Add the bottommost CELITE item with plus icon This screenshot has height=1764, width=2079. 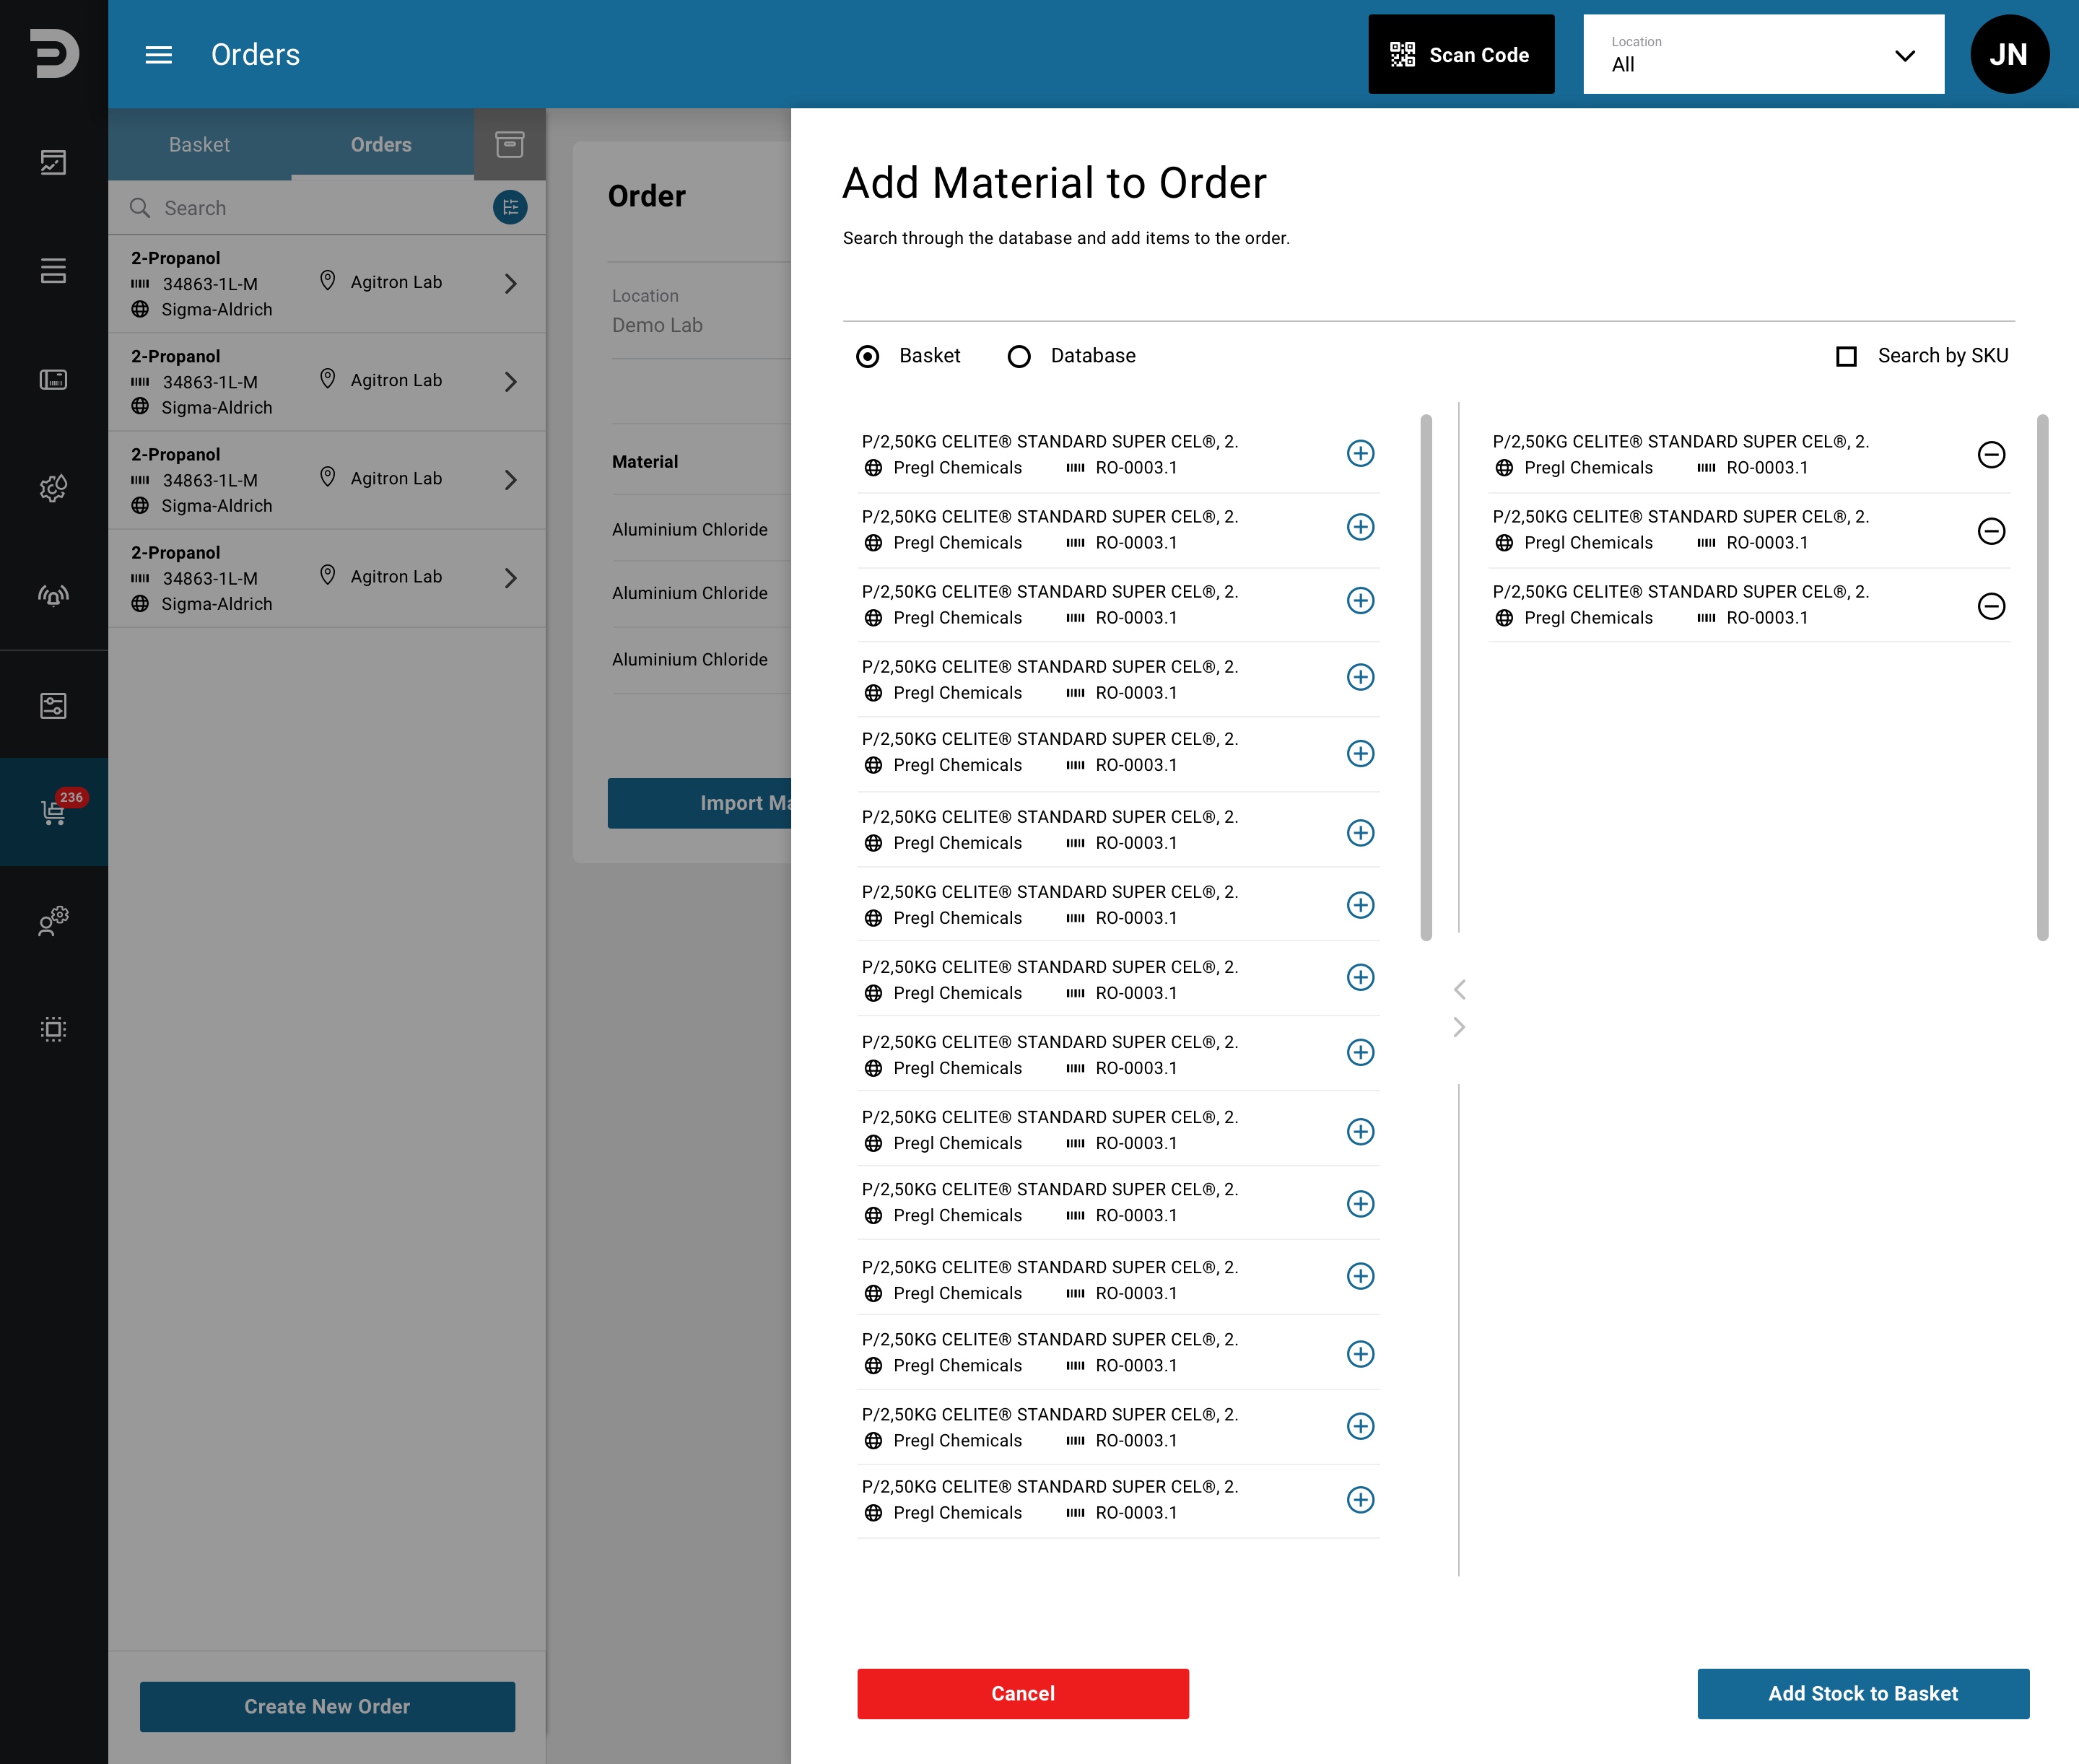[x=1360, y=1499]
